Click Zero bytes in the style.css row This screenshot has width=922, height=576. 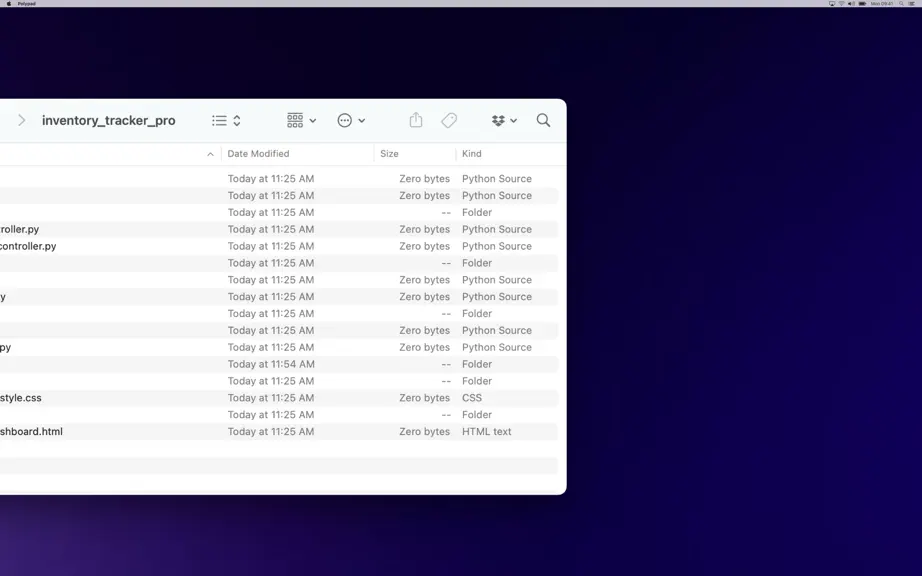pos(425,398)
